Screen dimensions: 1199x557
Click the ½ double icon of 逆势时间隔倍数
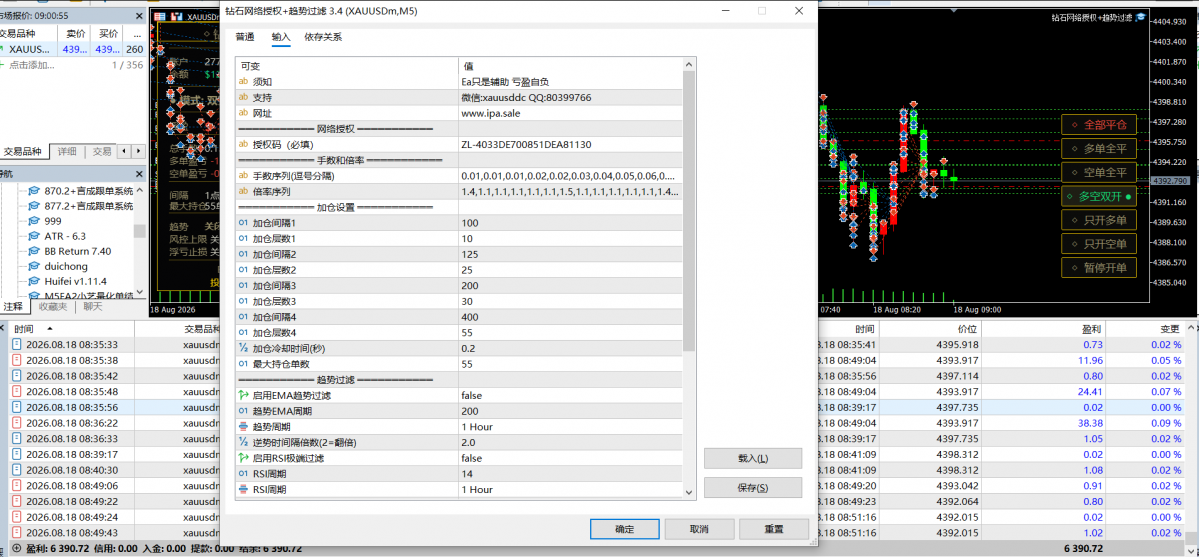(x=244, y=442)
